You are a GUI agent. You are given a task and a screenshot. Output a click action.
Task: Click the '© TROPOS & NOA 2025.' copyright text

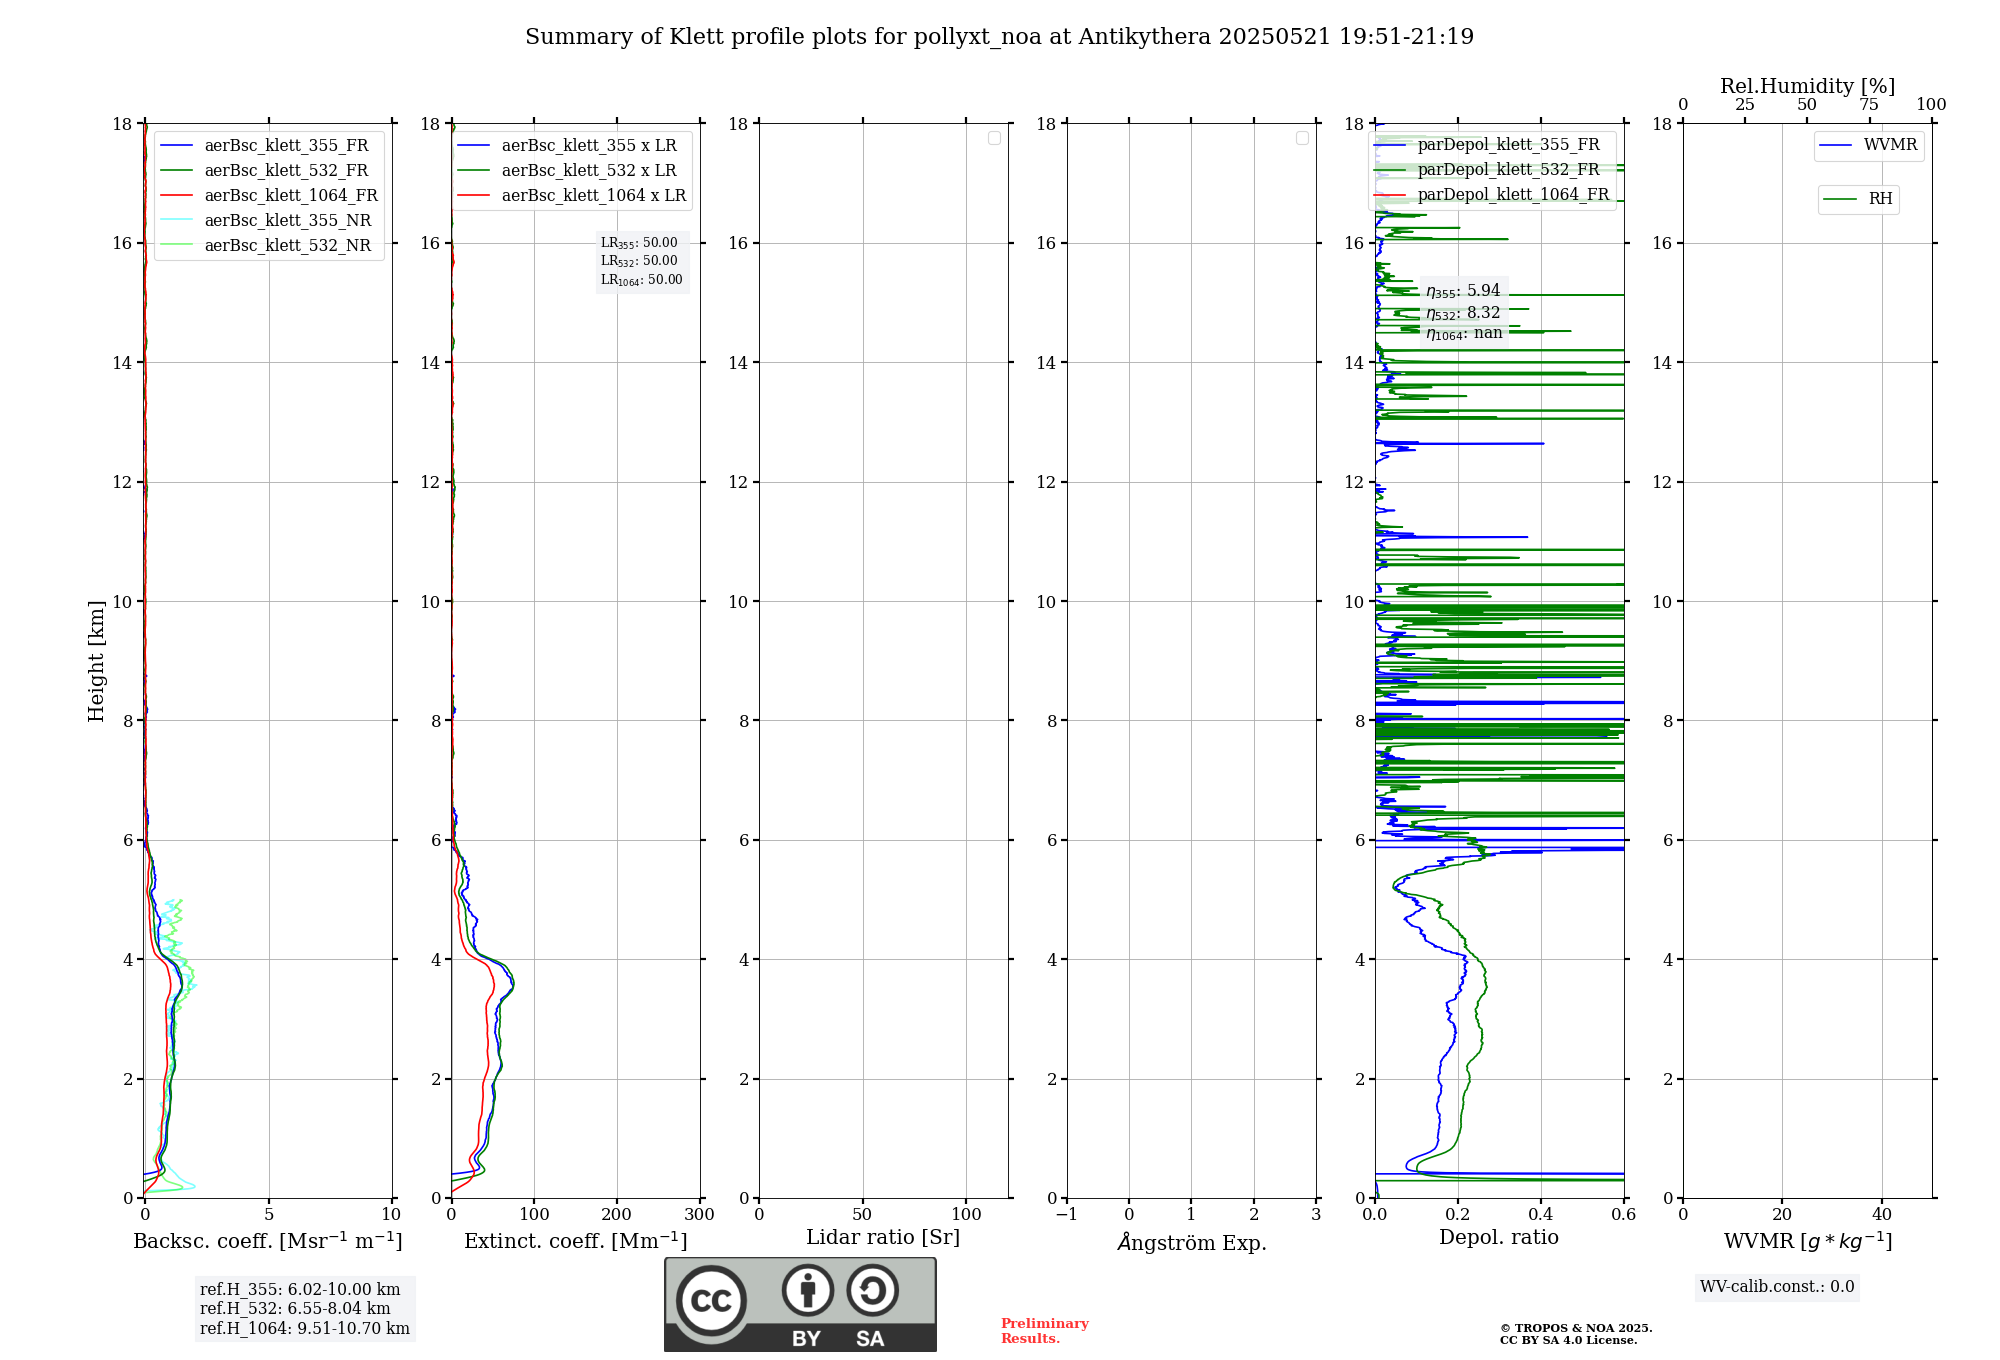pyautogui.click(x=1576, y=1328)
